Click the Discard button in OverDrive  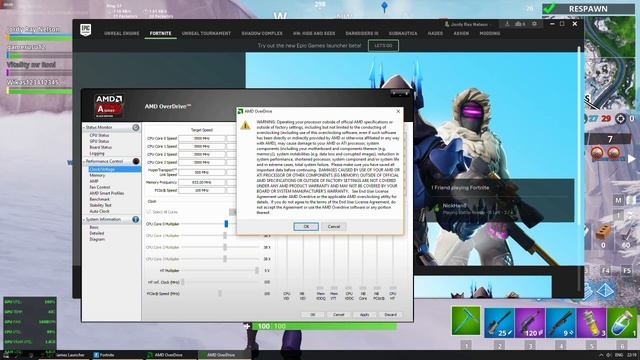[390, 315]
